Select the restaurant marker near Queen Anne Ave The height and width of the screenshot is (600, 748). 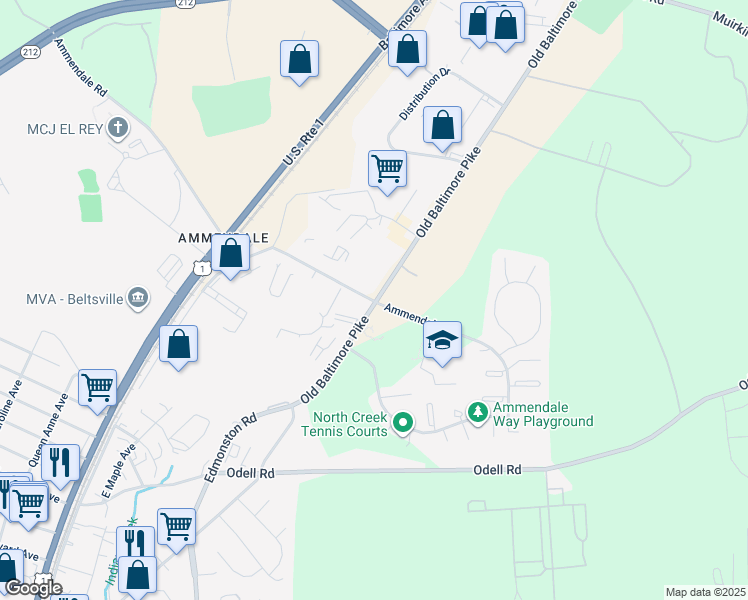[61, 464]
